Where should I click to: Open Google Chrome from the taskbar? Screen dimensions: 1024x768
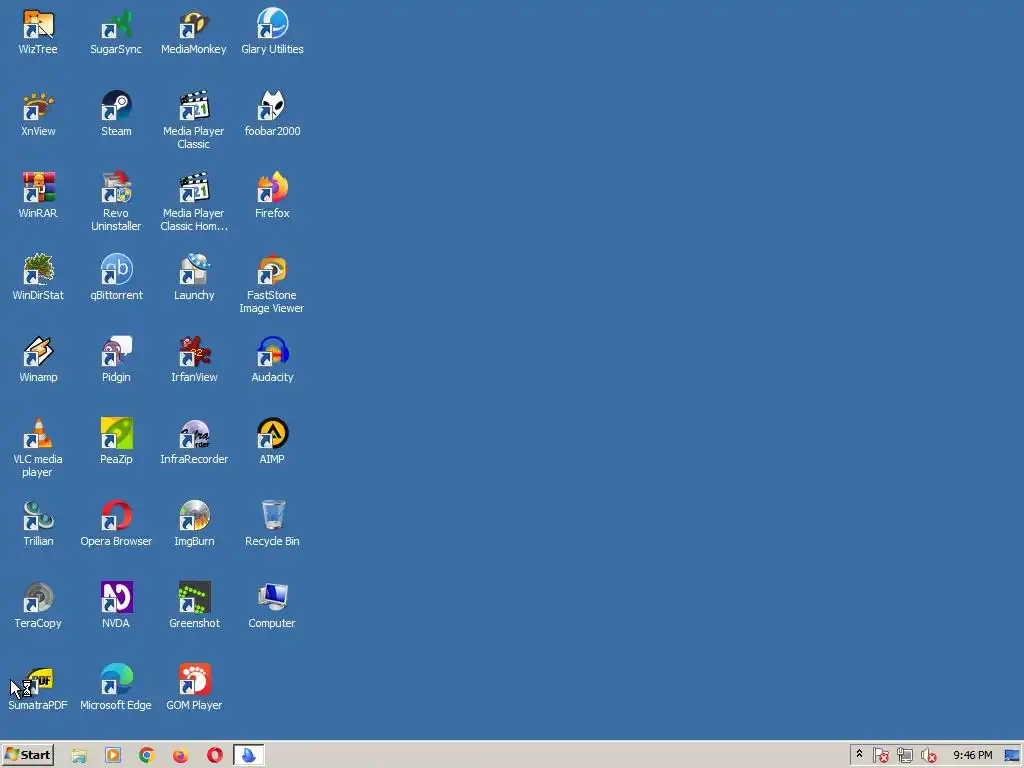tap(147, 756)
